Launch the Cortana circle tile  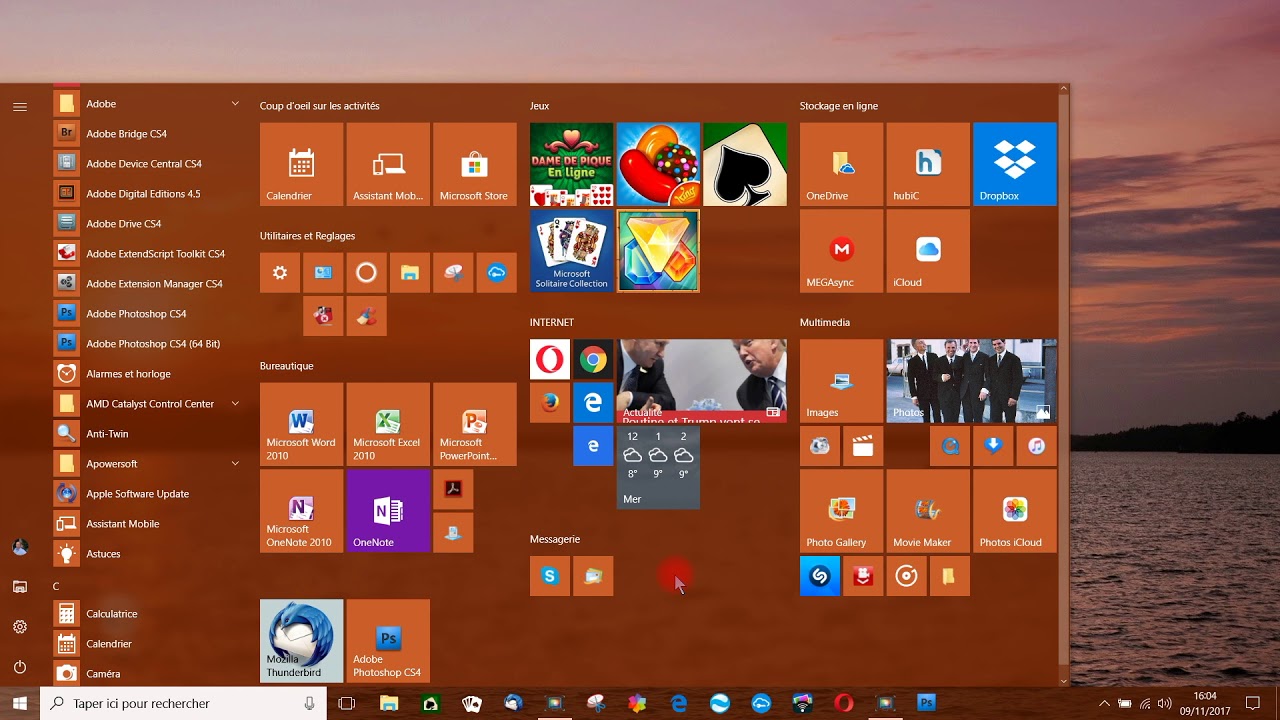click(x=366, y=273)
